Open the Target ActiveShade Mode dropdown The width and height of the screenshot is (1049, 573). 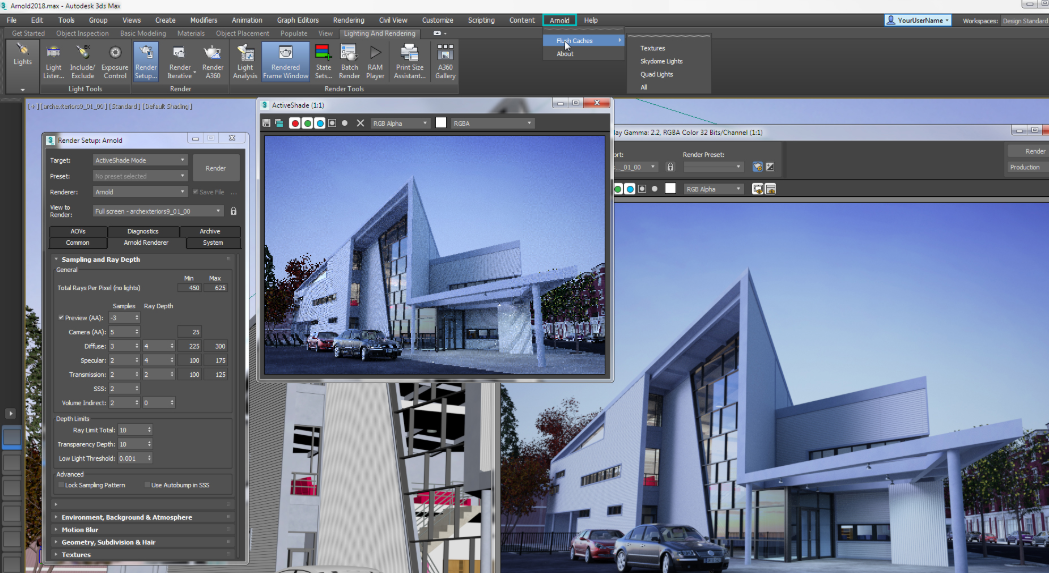coord(140,161)
